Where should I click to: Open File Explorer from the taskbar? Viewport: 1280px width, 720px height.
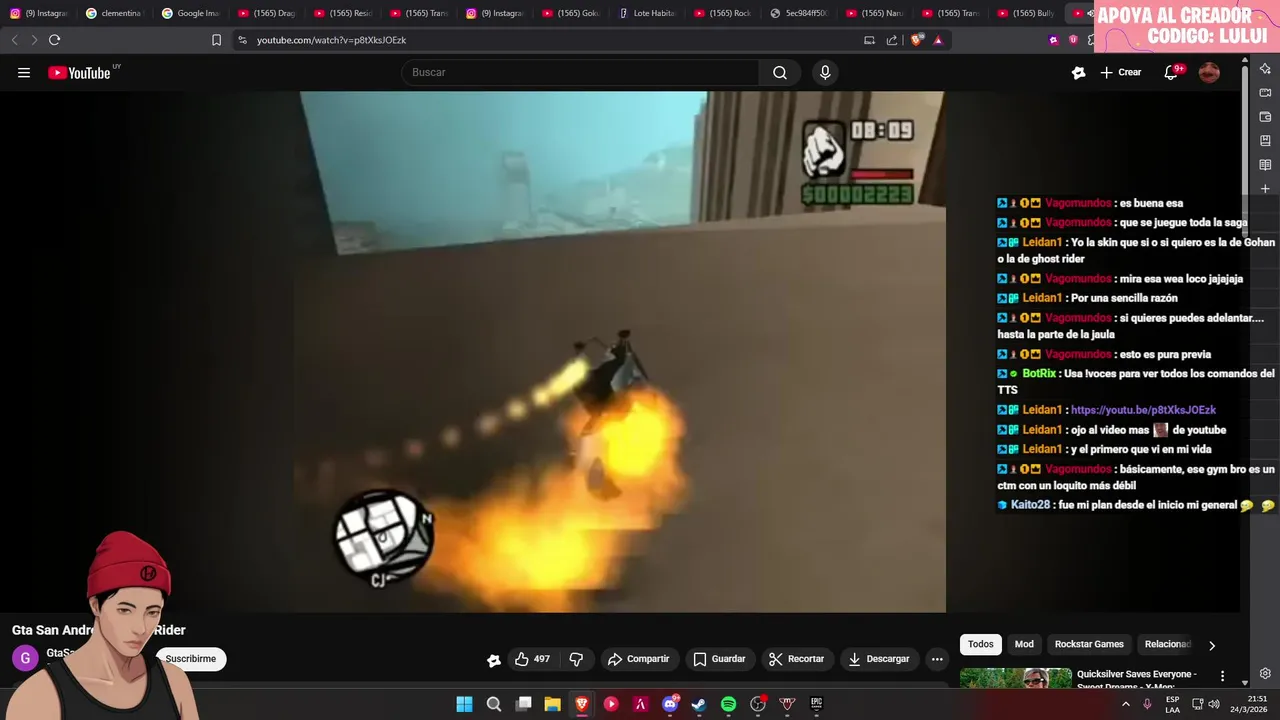click(x=552, y=704)
